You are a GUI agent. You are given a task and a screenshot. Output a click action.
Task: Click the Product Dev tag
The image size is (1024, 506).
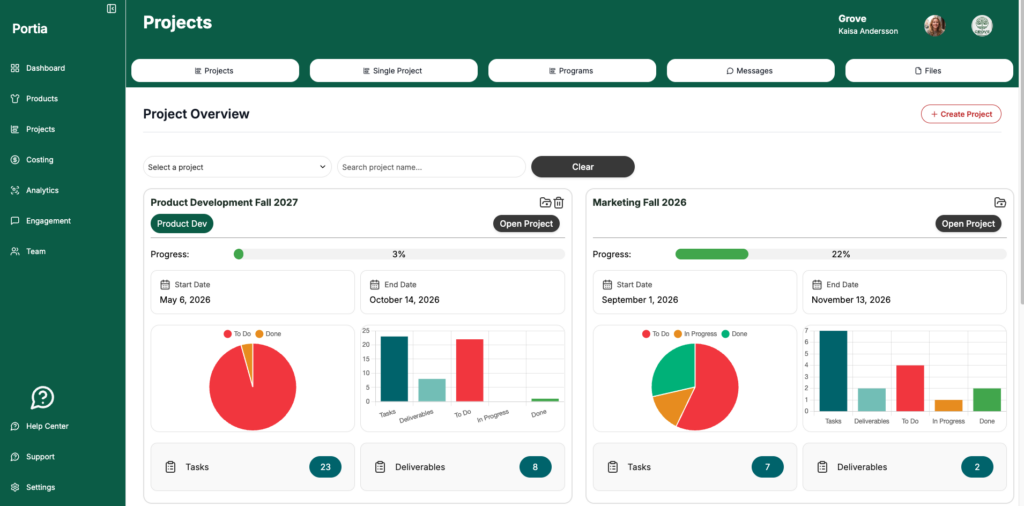(x=182, y=223)
